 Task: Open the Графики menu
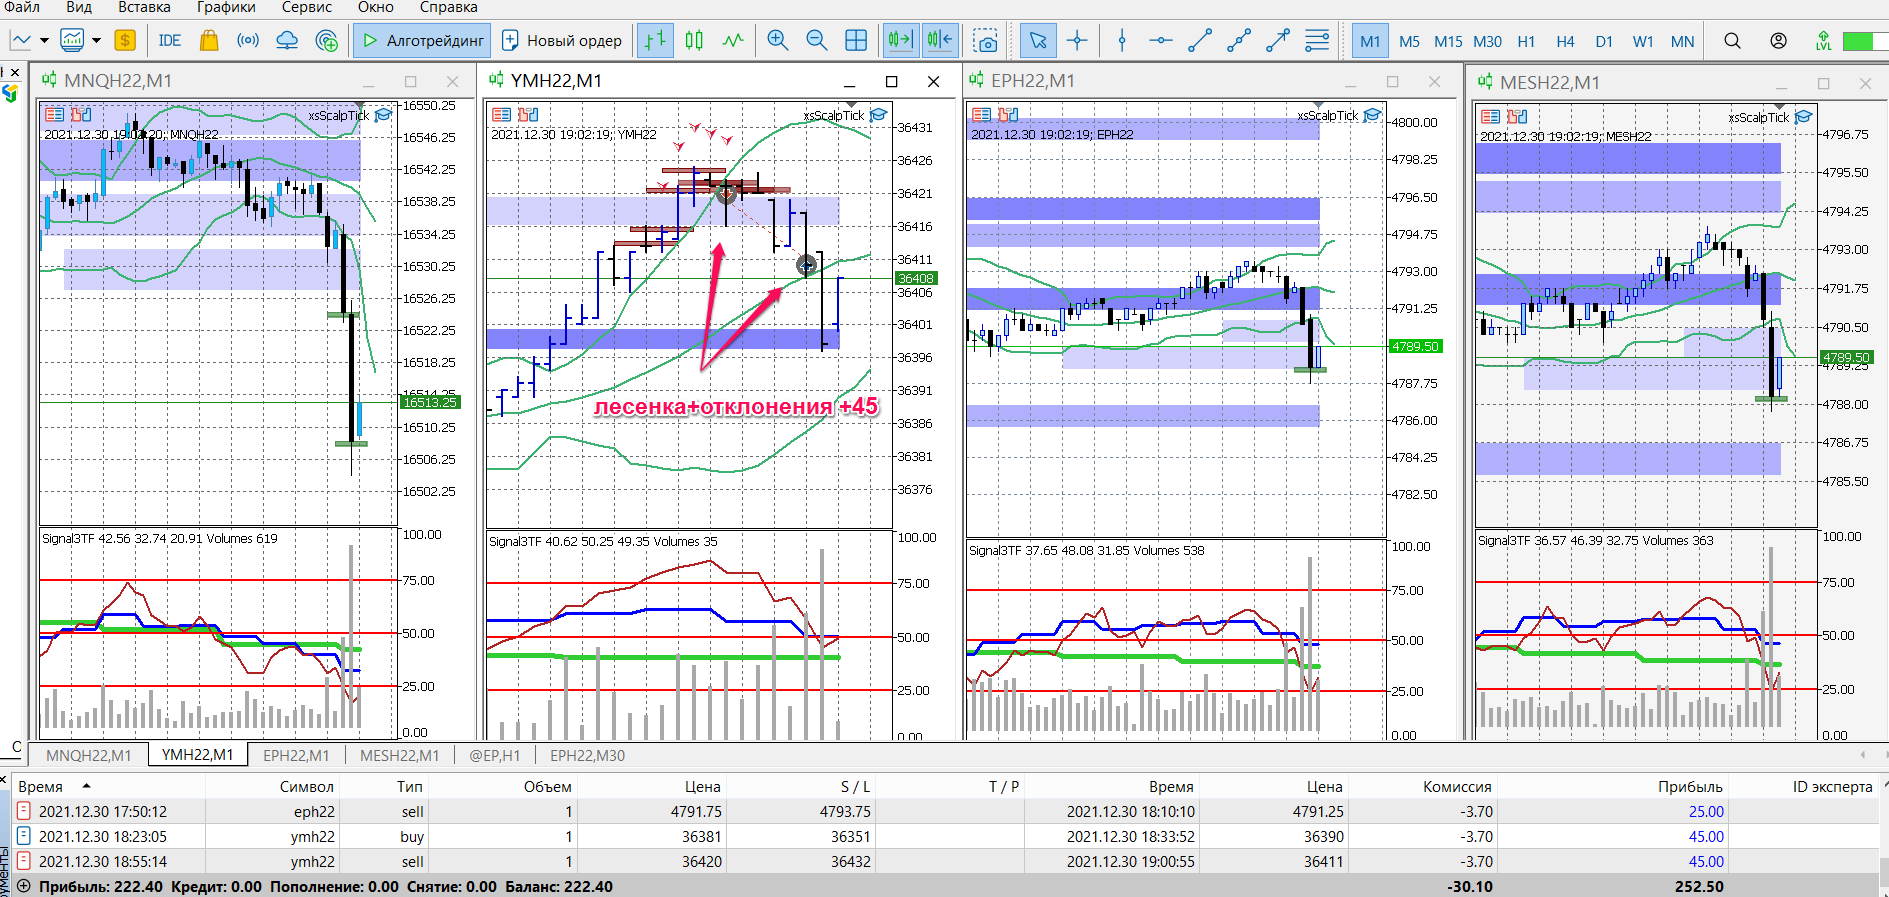(226, 7)
